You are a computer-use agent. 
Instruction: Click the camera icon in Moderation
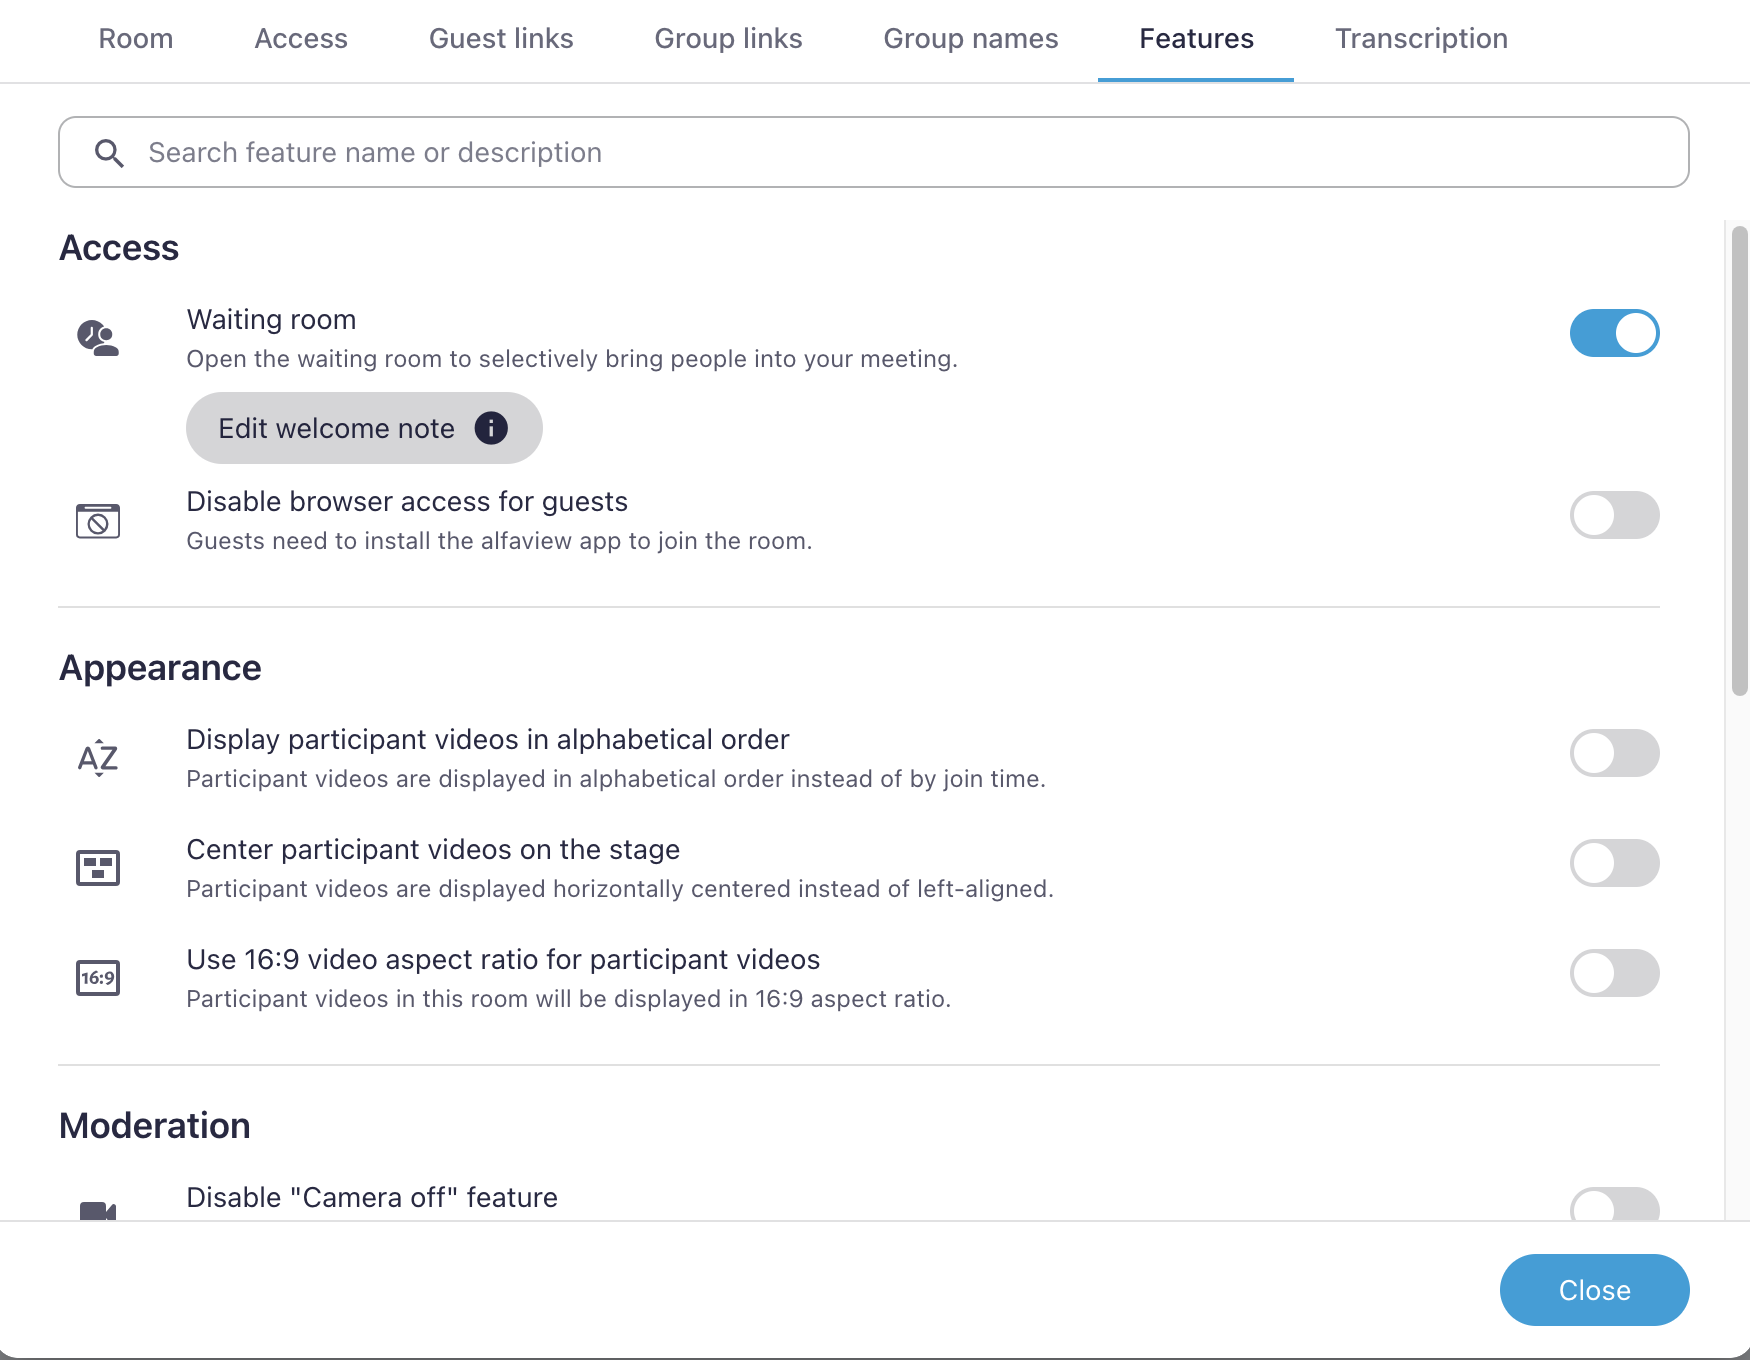[98, 1209]
